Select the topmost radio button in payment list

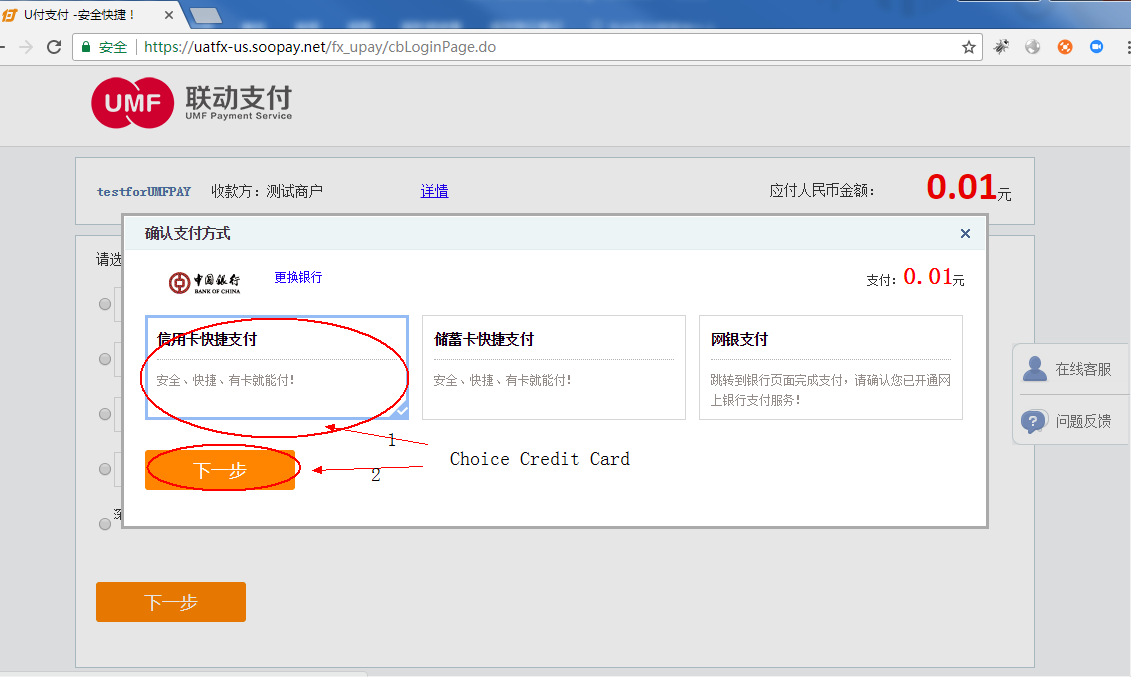click(x=105, y=304)
